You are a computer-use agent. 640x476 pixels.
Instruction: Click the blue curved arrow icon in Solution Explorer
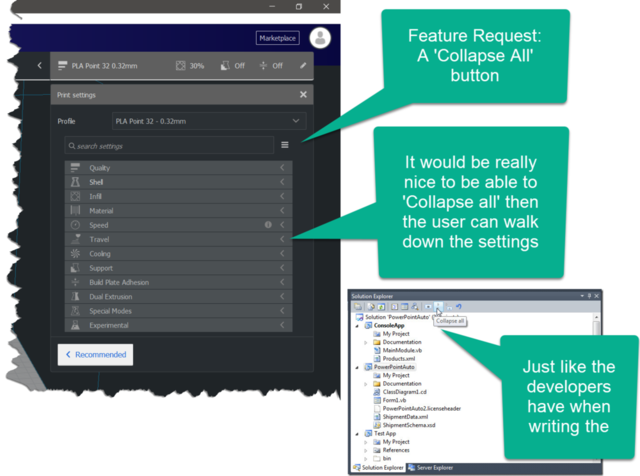pos(459,306)
